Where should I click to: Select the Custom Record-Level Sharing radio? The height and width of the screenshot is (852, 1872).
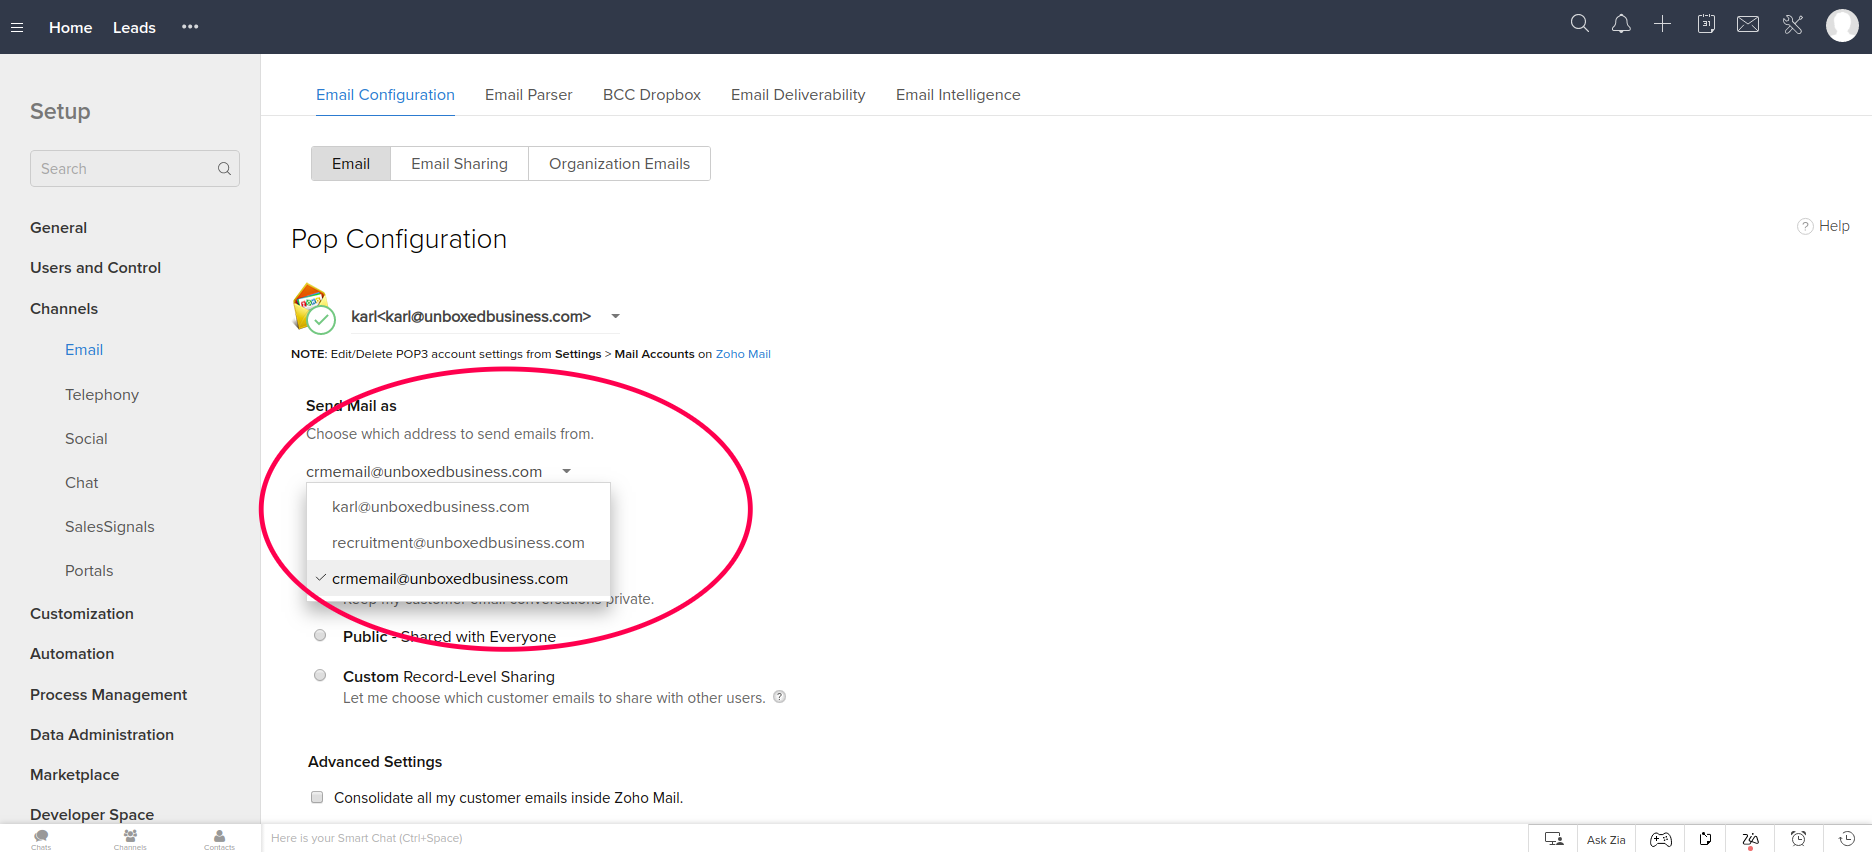(x=320, y=675)
